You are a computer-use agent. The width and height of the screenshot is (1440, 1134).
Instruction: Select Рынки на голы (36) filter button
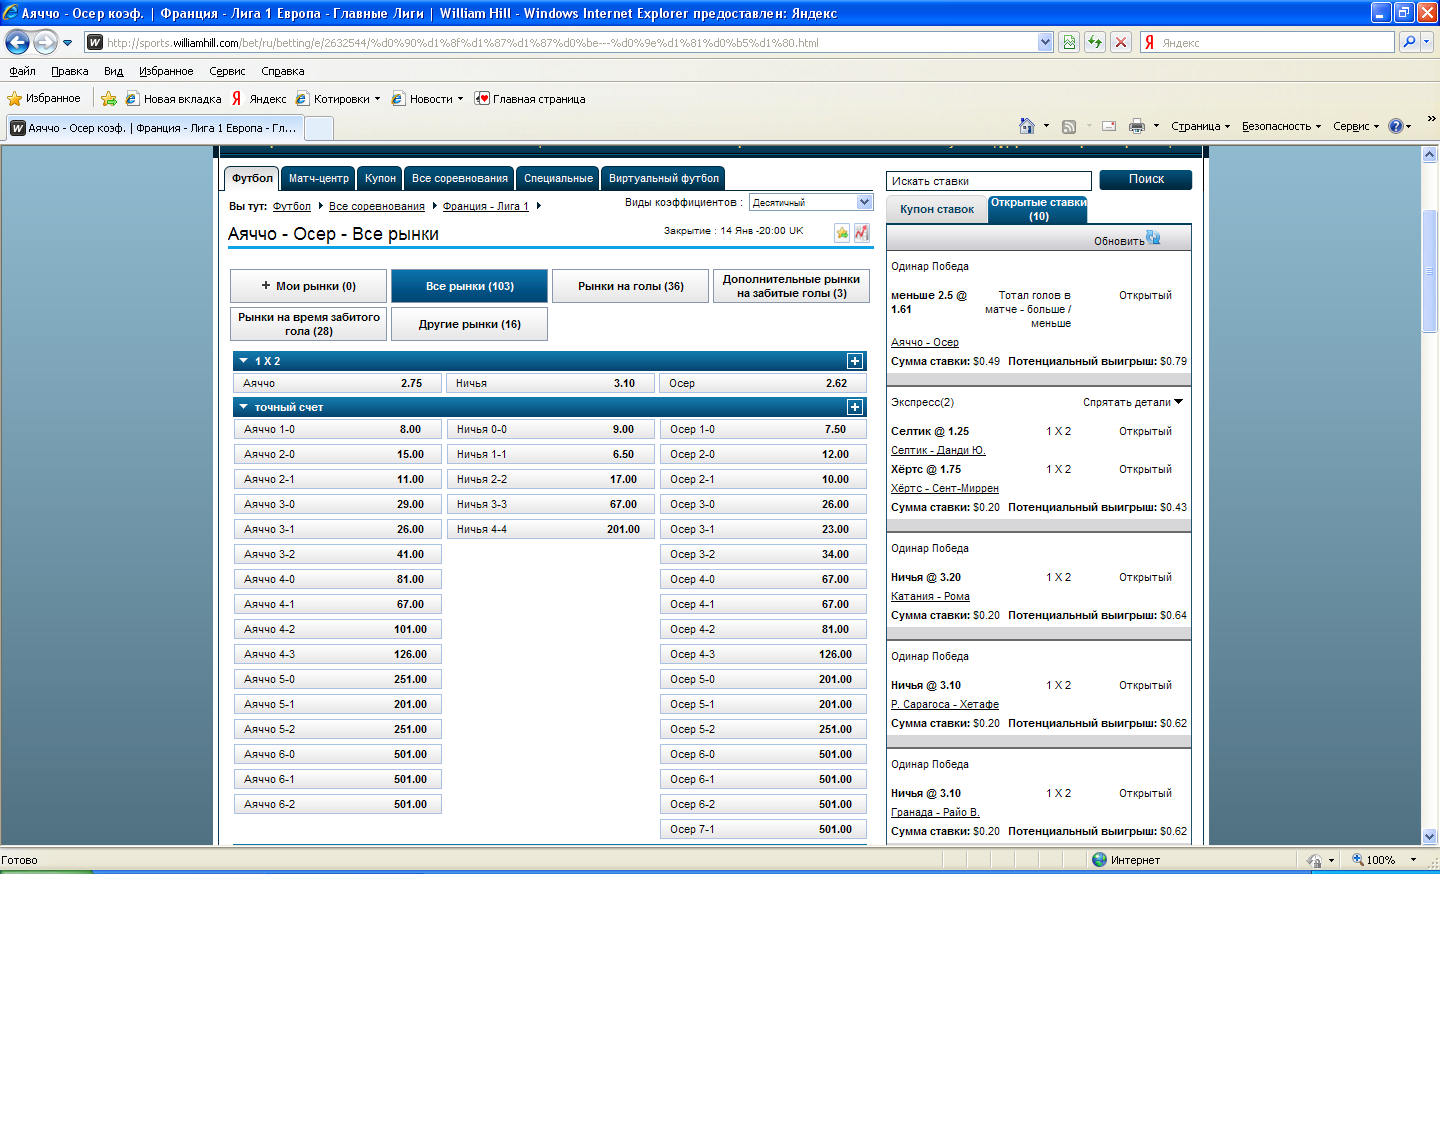pyautogui.click(x=630, y=286)
